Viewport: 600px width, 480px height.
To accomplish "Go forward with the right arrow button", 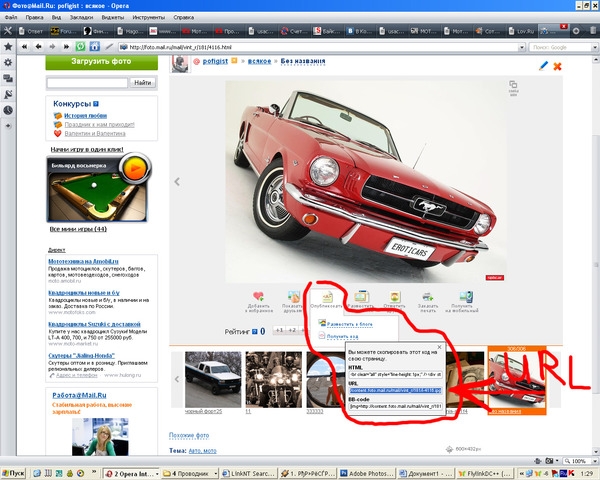I will pyautogui.click(x=52, y=47).
